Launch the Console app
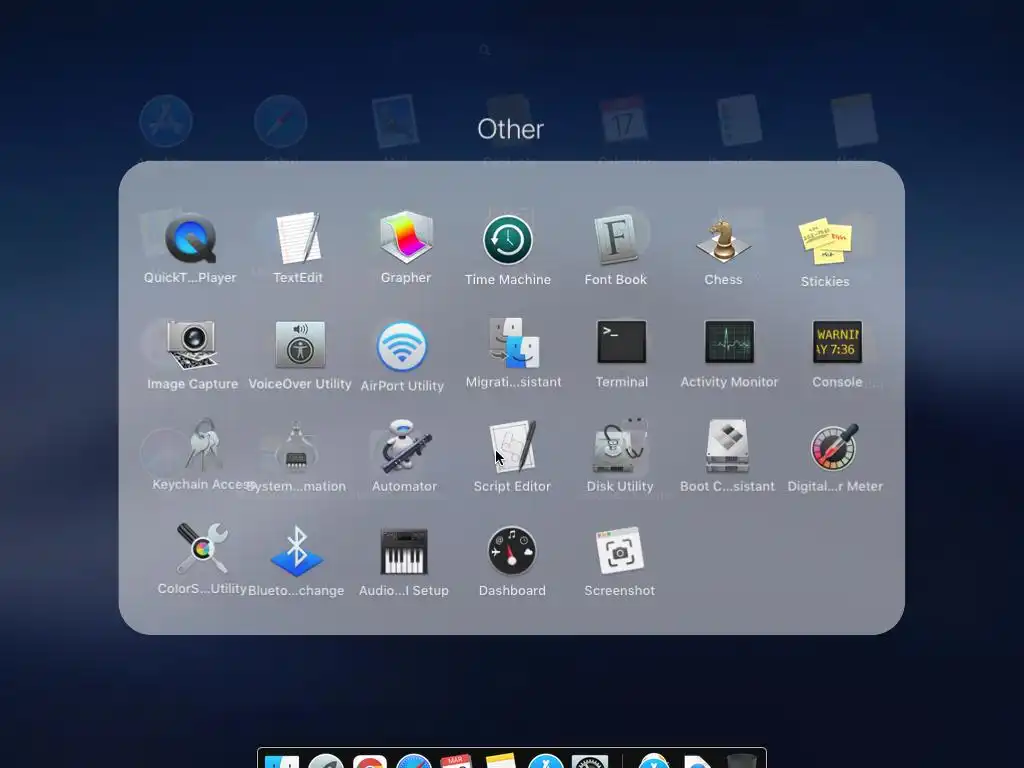 coord(837,342)
